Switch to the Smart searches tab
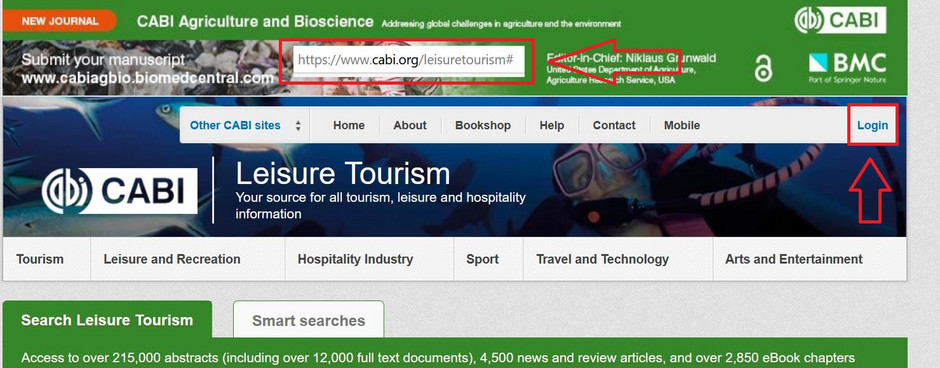Viewport: 940px width, 368px height. 308,321
